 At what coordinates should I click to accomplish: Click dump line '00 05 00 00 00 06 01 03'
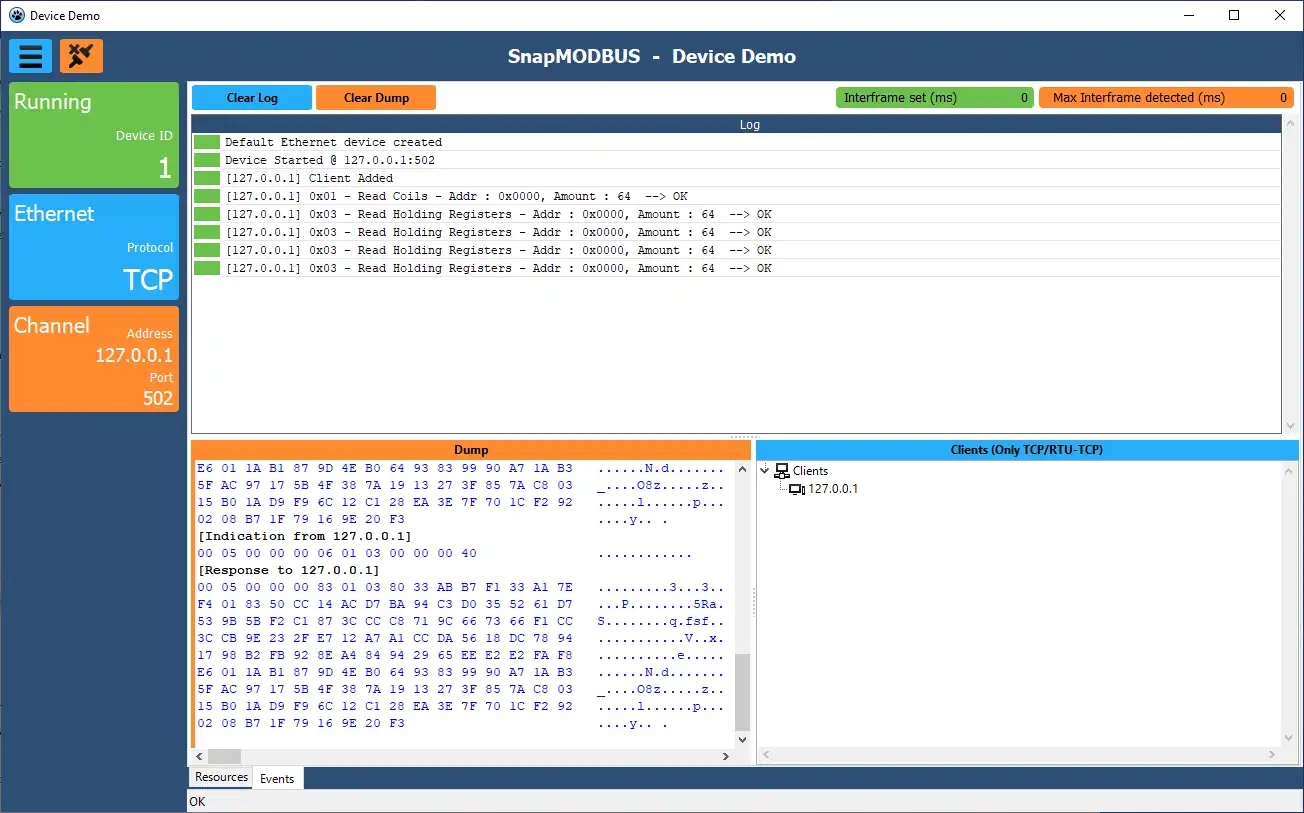[x=337, y=553]
